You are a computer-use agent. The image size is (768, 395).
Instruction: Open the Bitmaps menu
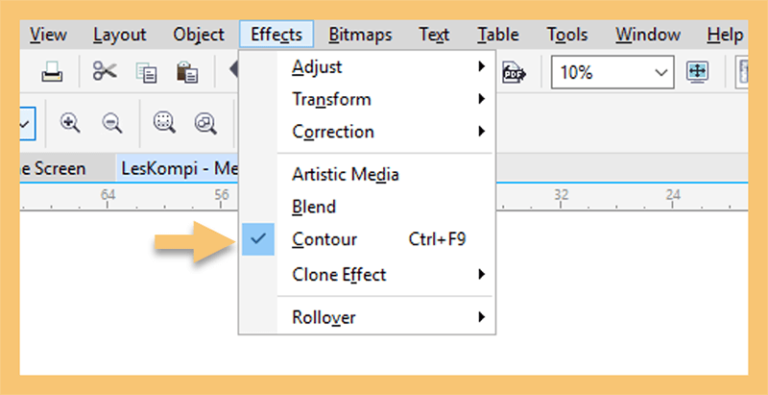pos(360,35)
